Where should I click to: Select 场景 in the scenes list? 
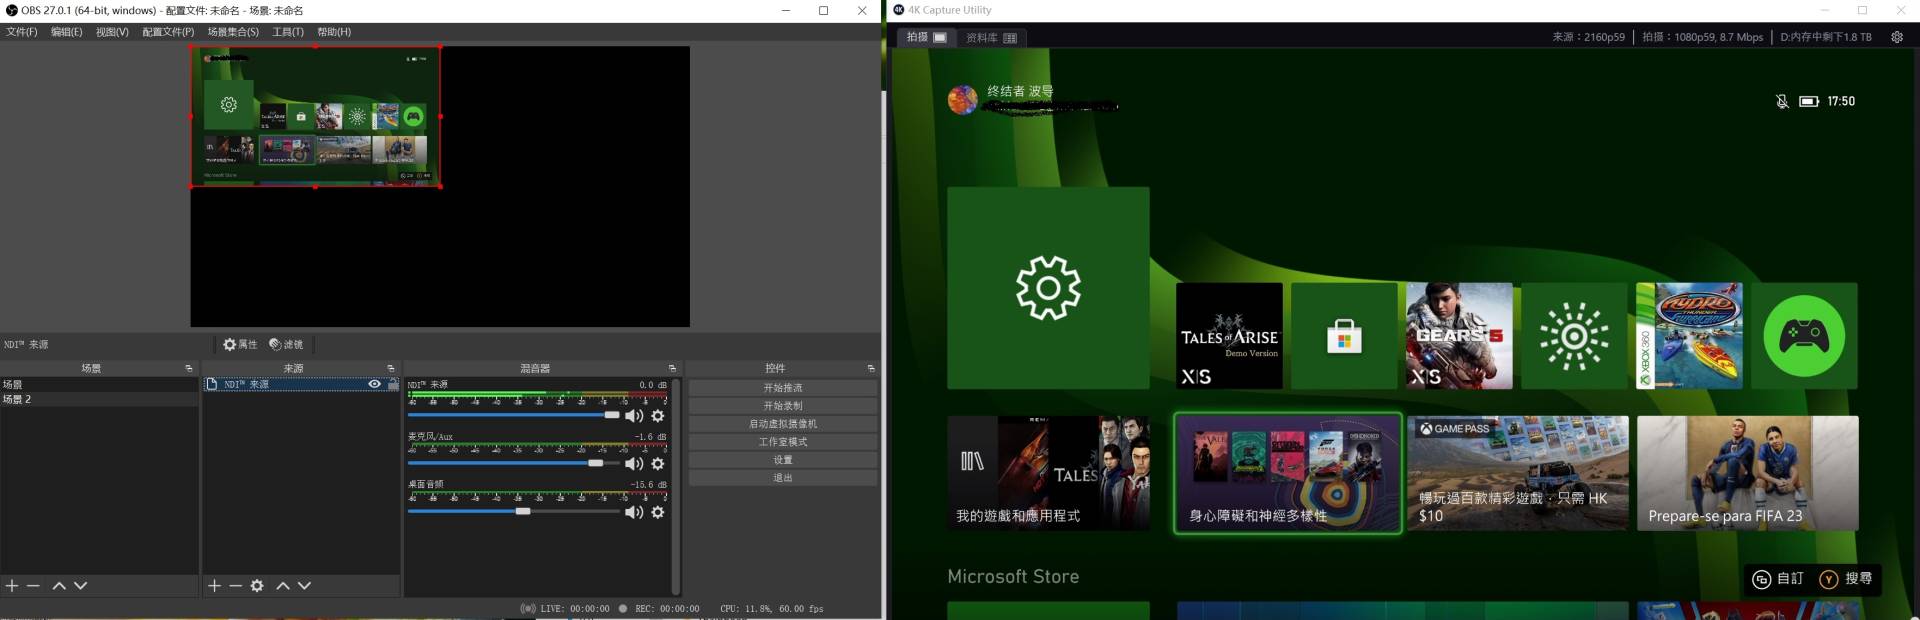pyautogui.click(x=99, y=384)
